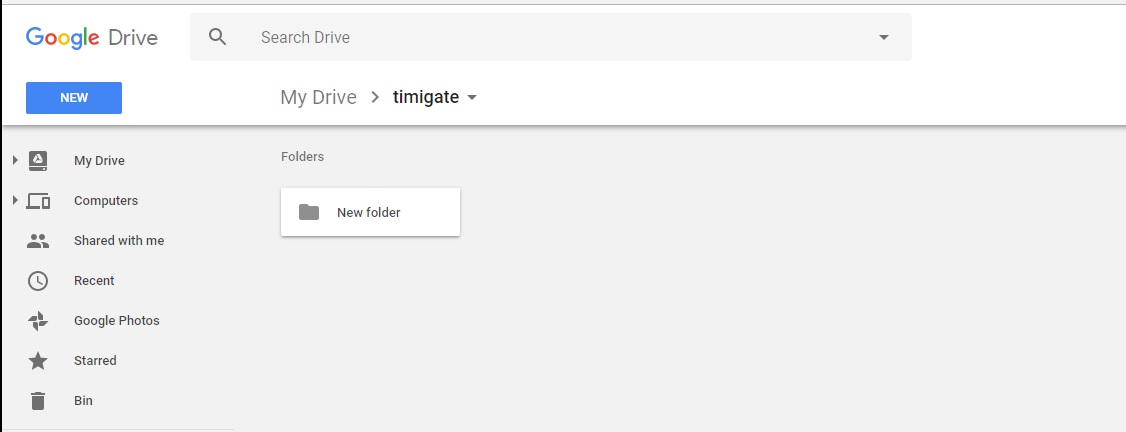Click the Bin trash icon
This screenshot has height=432, width=1126.
point(38,401)
